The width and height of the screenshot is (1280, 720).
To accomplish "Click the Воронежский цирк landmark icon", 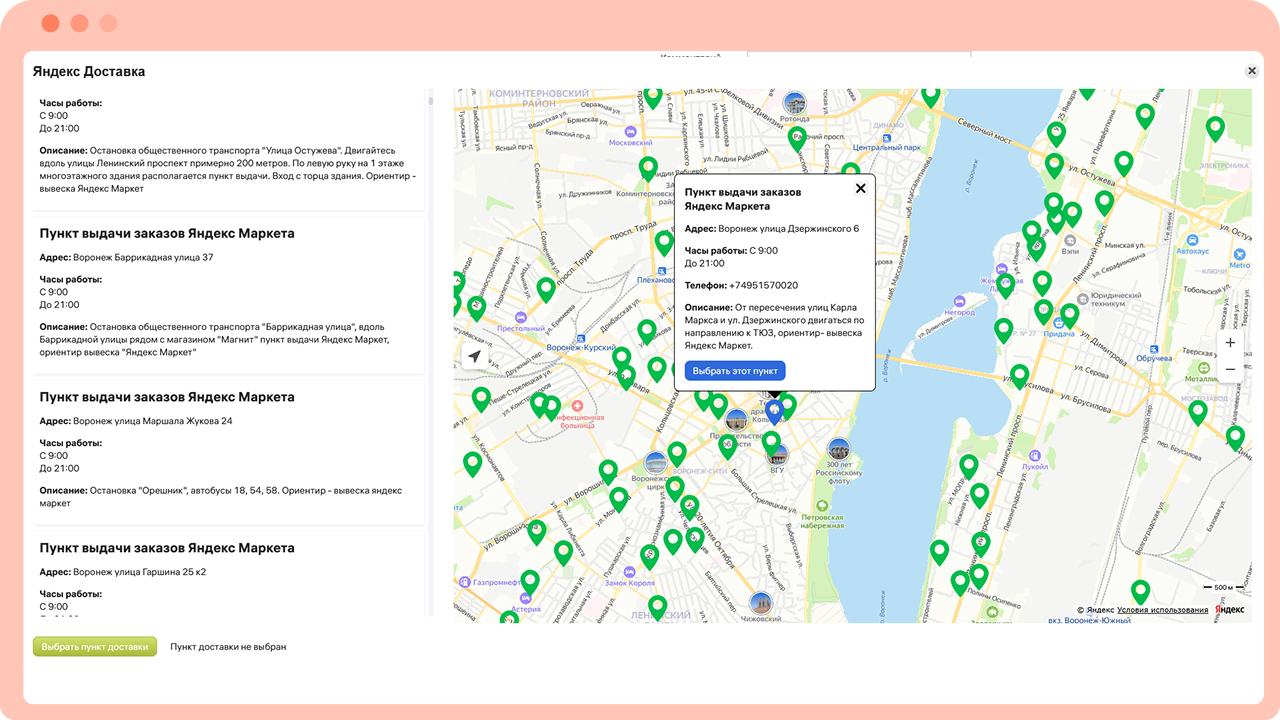I will click(656, 463).
